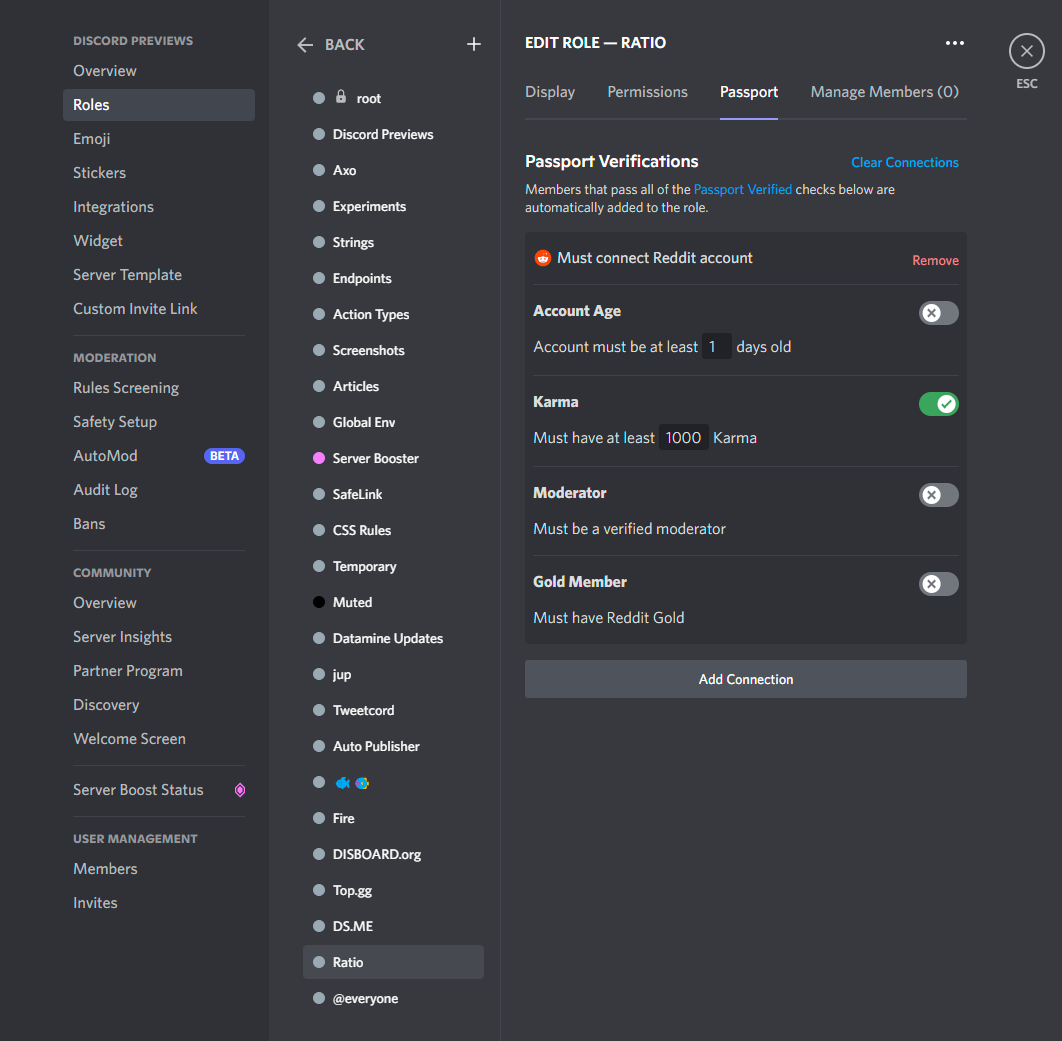Edit the account age days field
The width and height of the screenshot is (1062, 1041).
click(x=716, y=347)
